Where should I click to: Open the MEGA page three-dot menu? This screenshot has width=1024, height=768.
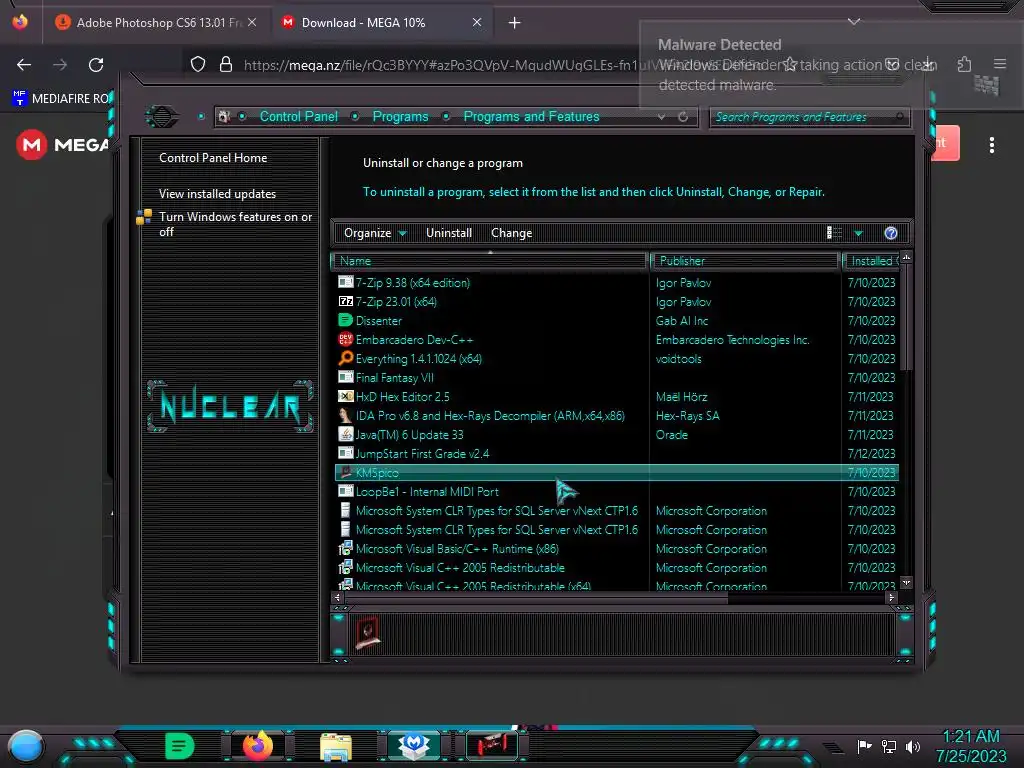(x=992, y=145)
